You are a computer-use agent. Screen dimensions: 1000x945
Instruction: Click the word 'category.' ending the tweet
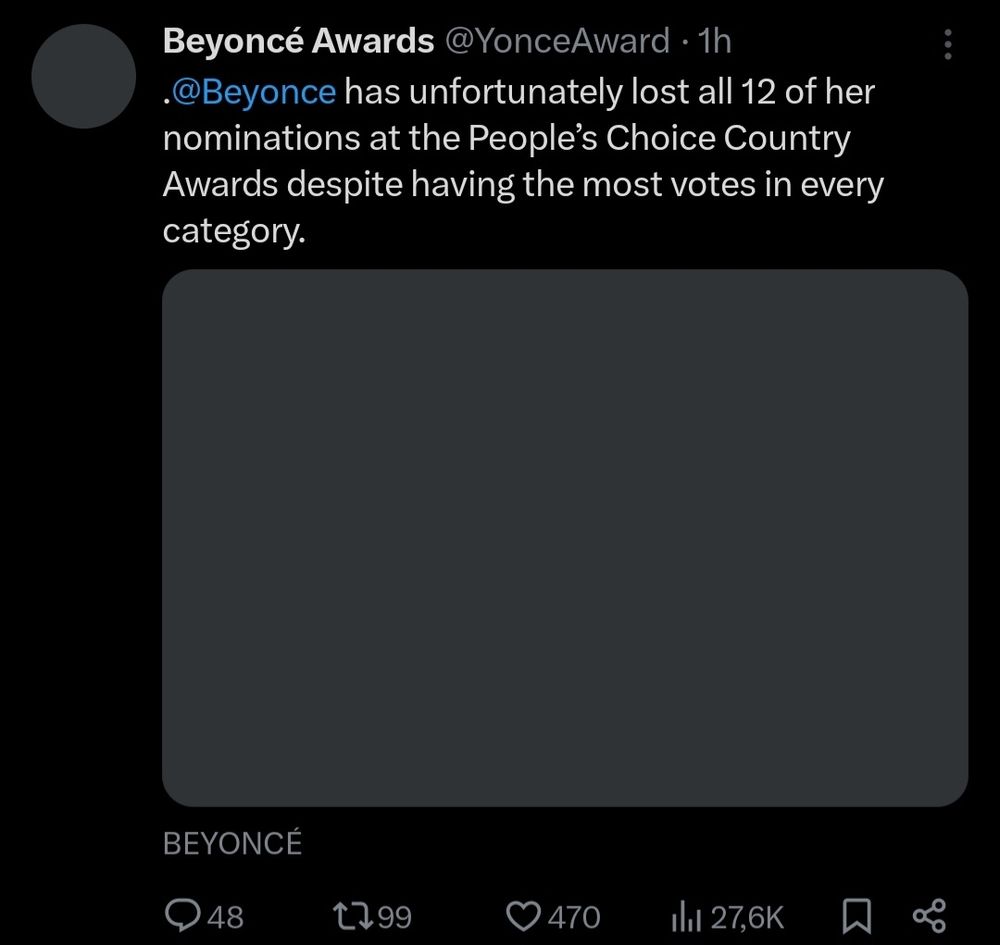(x=233, y=231)
